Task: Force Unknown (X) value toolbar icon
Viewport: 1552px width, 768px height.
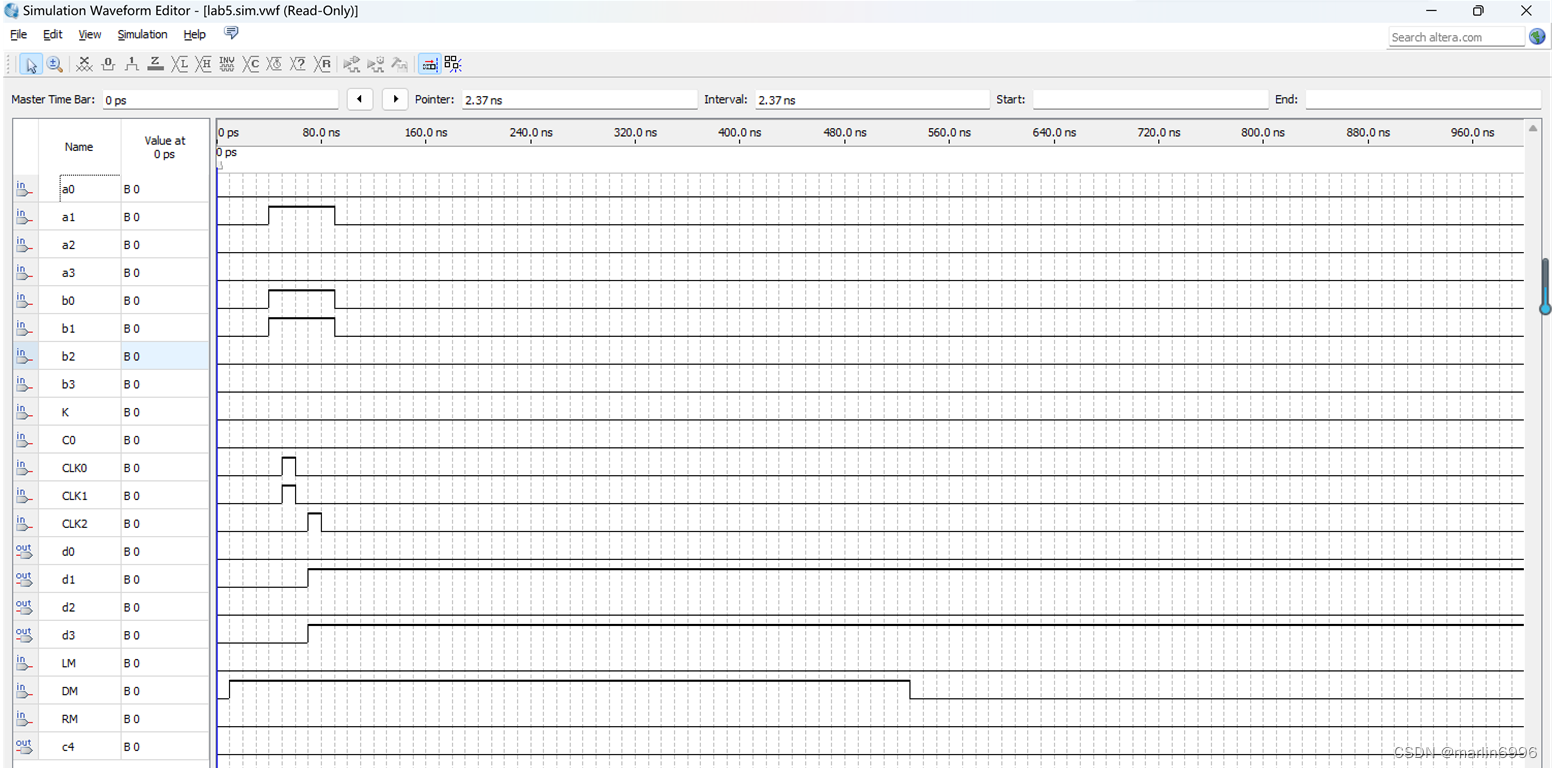Action: [84, 64]
